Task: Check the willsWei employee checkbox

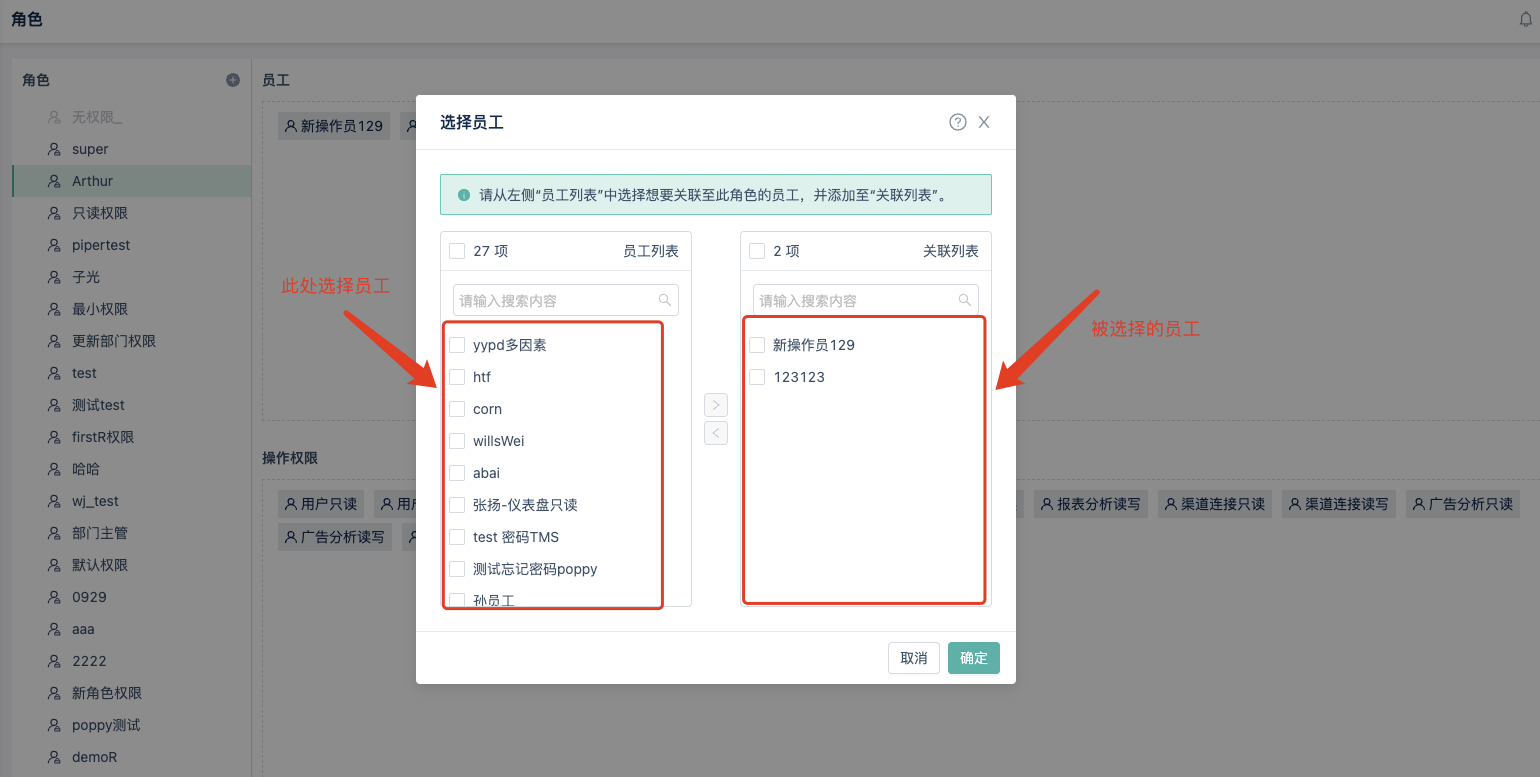Action: pos(457,441)
